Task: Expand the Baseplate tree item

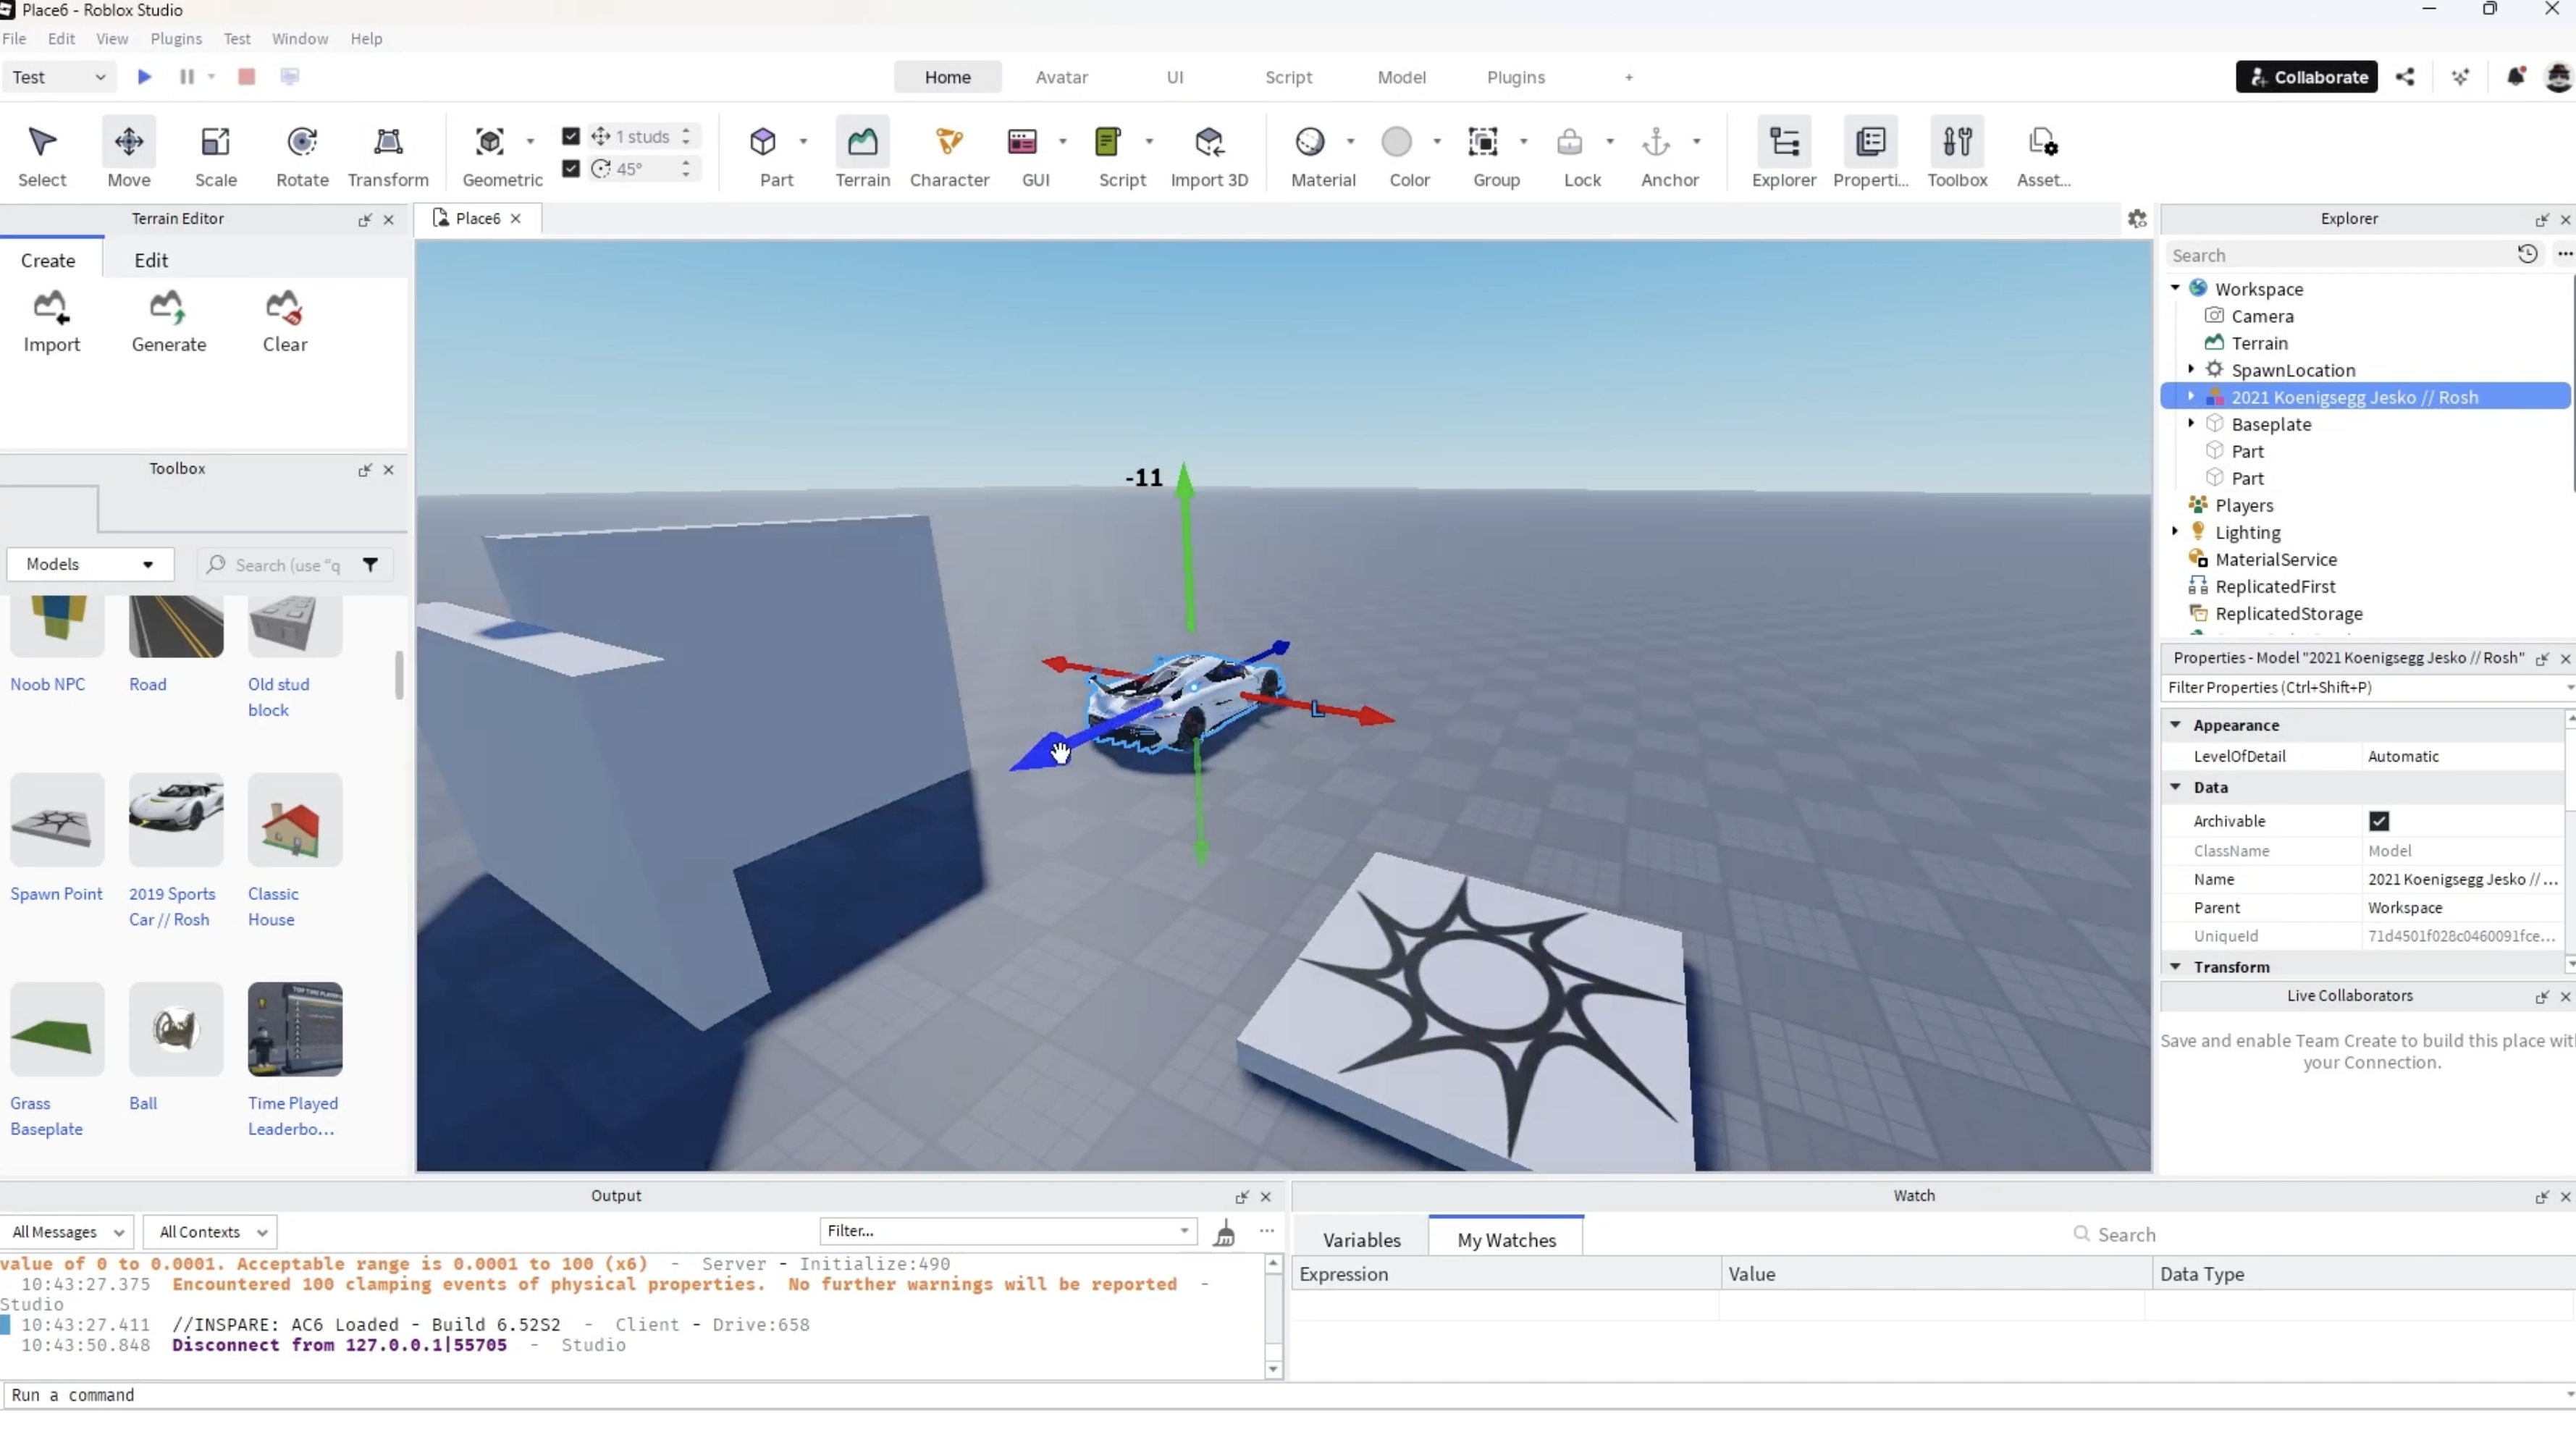Action: point(2191,423)
